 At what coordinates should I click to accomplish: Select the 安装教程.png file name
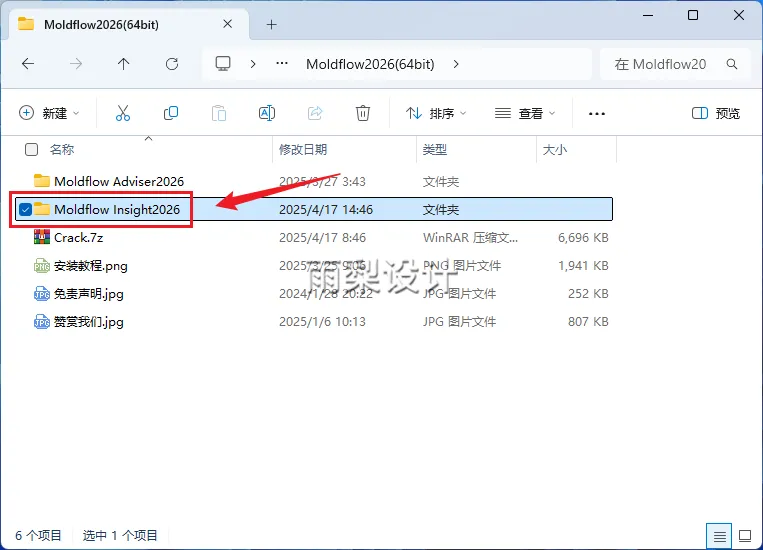[91, 266]
